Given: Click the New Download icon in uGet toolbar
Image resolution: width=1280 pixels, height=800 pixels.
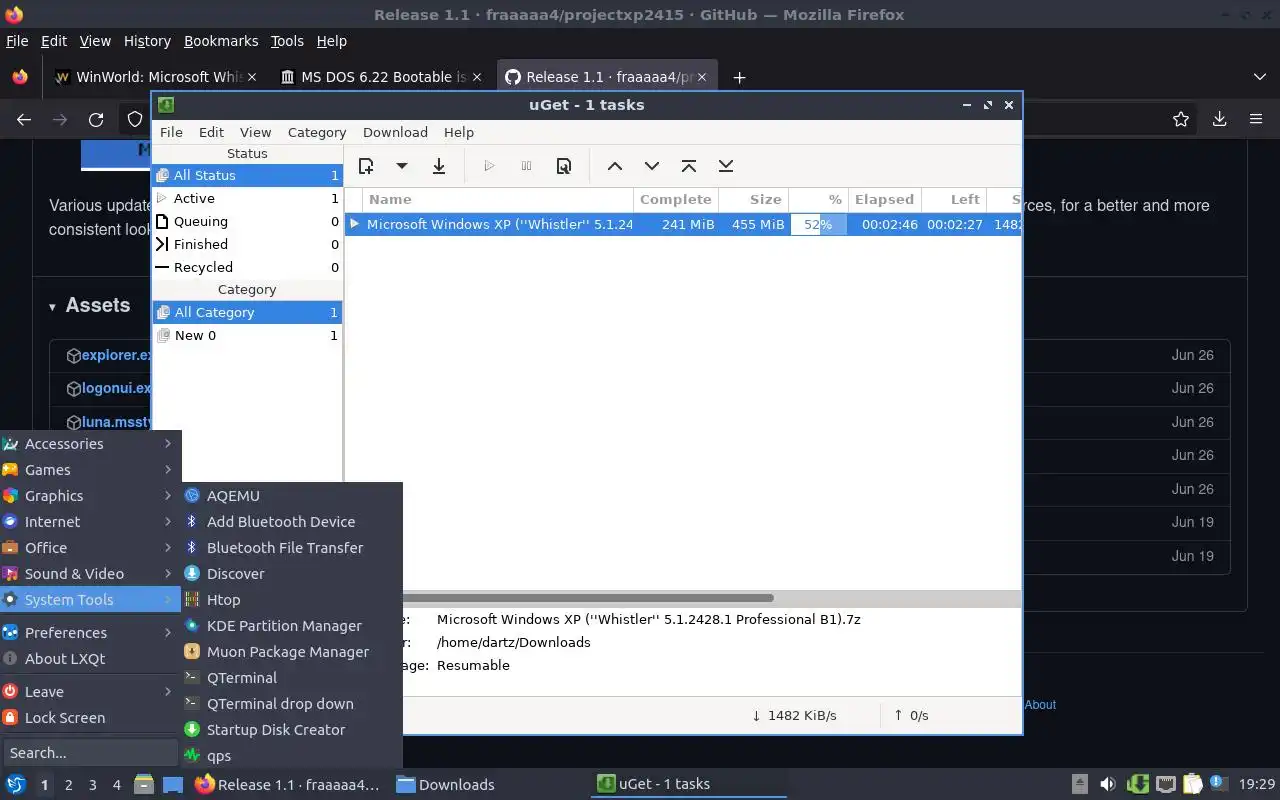Looking at the screenshot, I should click(x=366, y=166).
